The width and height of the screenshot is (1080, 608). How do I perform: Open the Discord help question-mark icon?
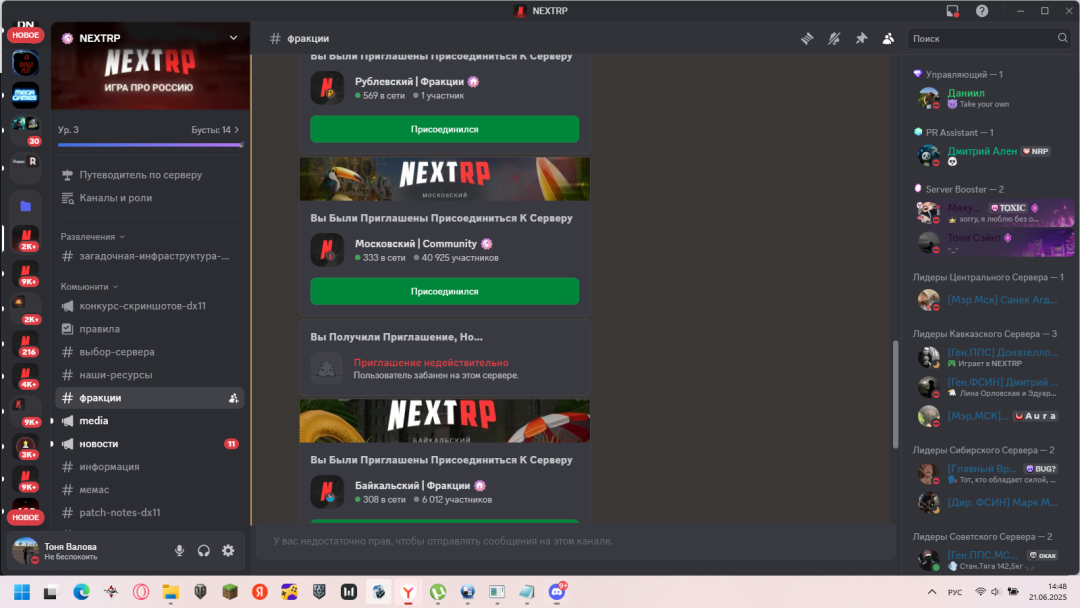(x=982, y=11)
